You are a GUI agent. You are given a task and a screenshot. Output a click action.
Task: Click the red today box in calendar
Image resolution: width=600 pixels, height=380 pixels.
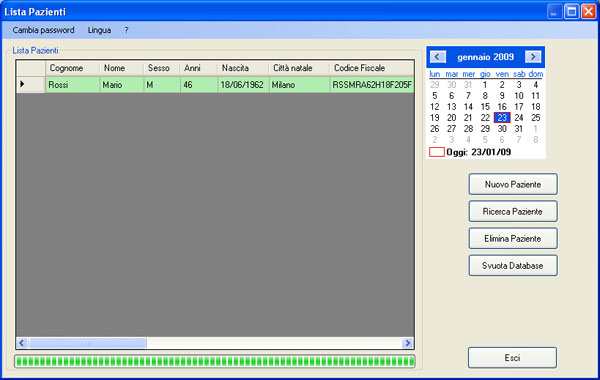tap(437, 152)
